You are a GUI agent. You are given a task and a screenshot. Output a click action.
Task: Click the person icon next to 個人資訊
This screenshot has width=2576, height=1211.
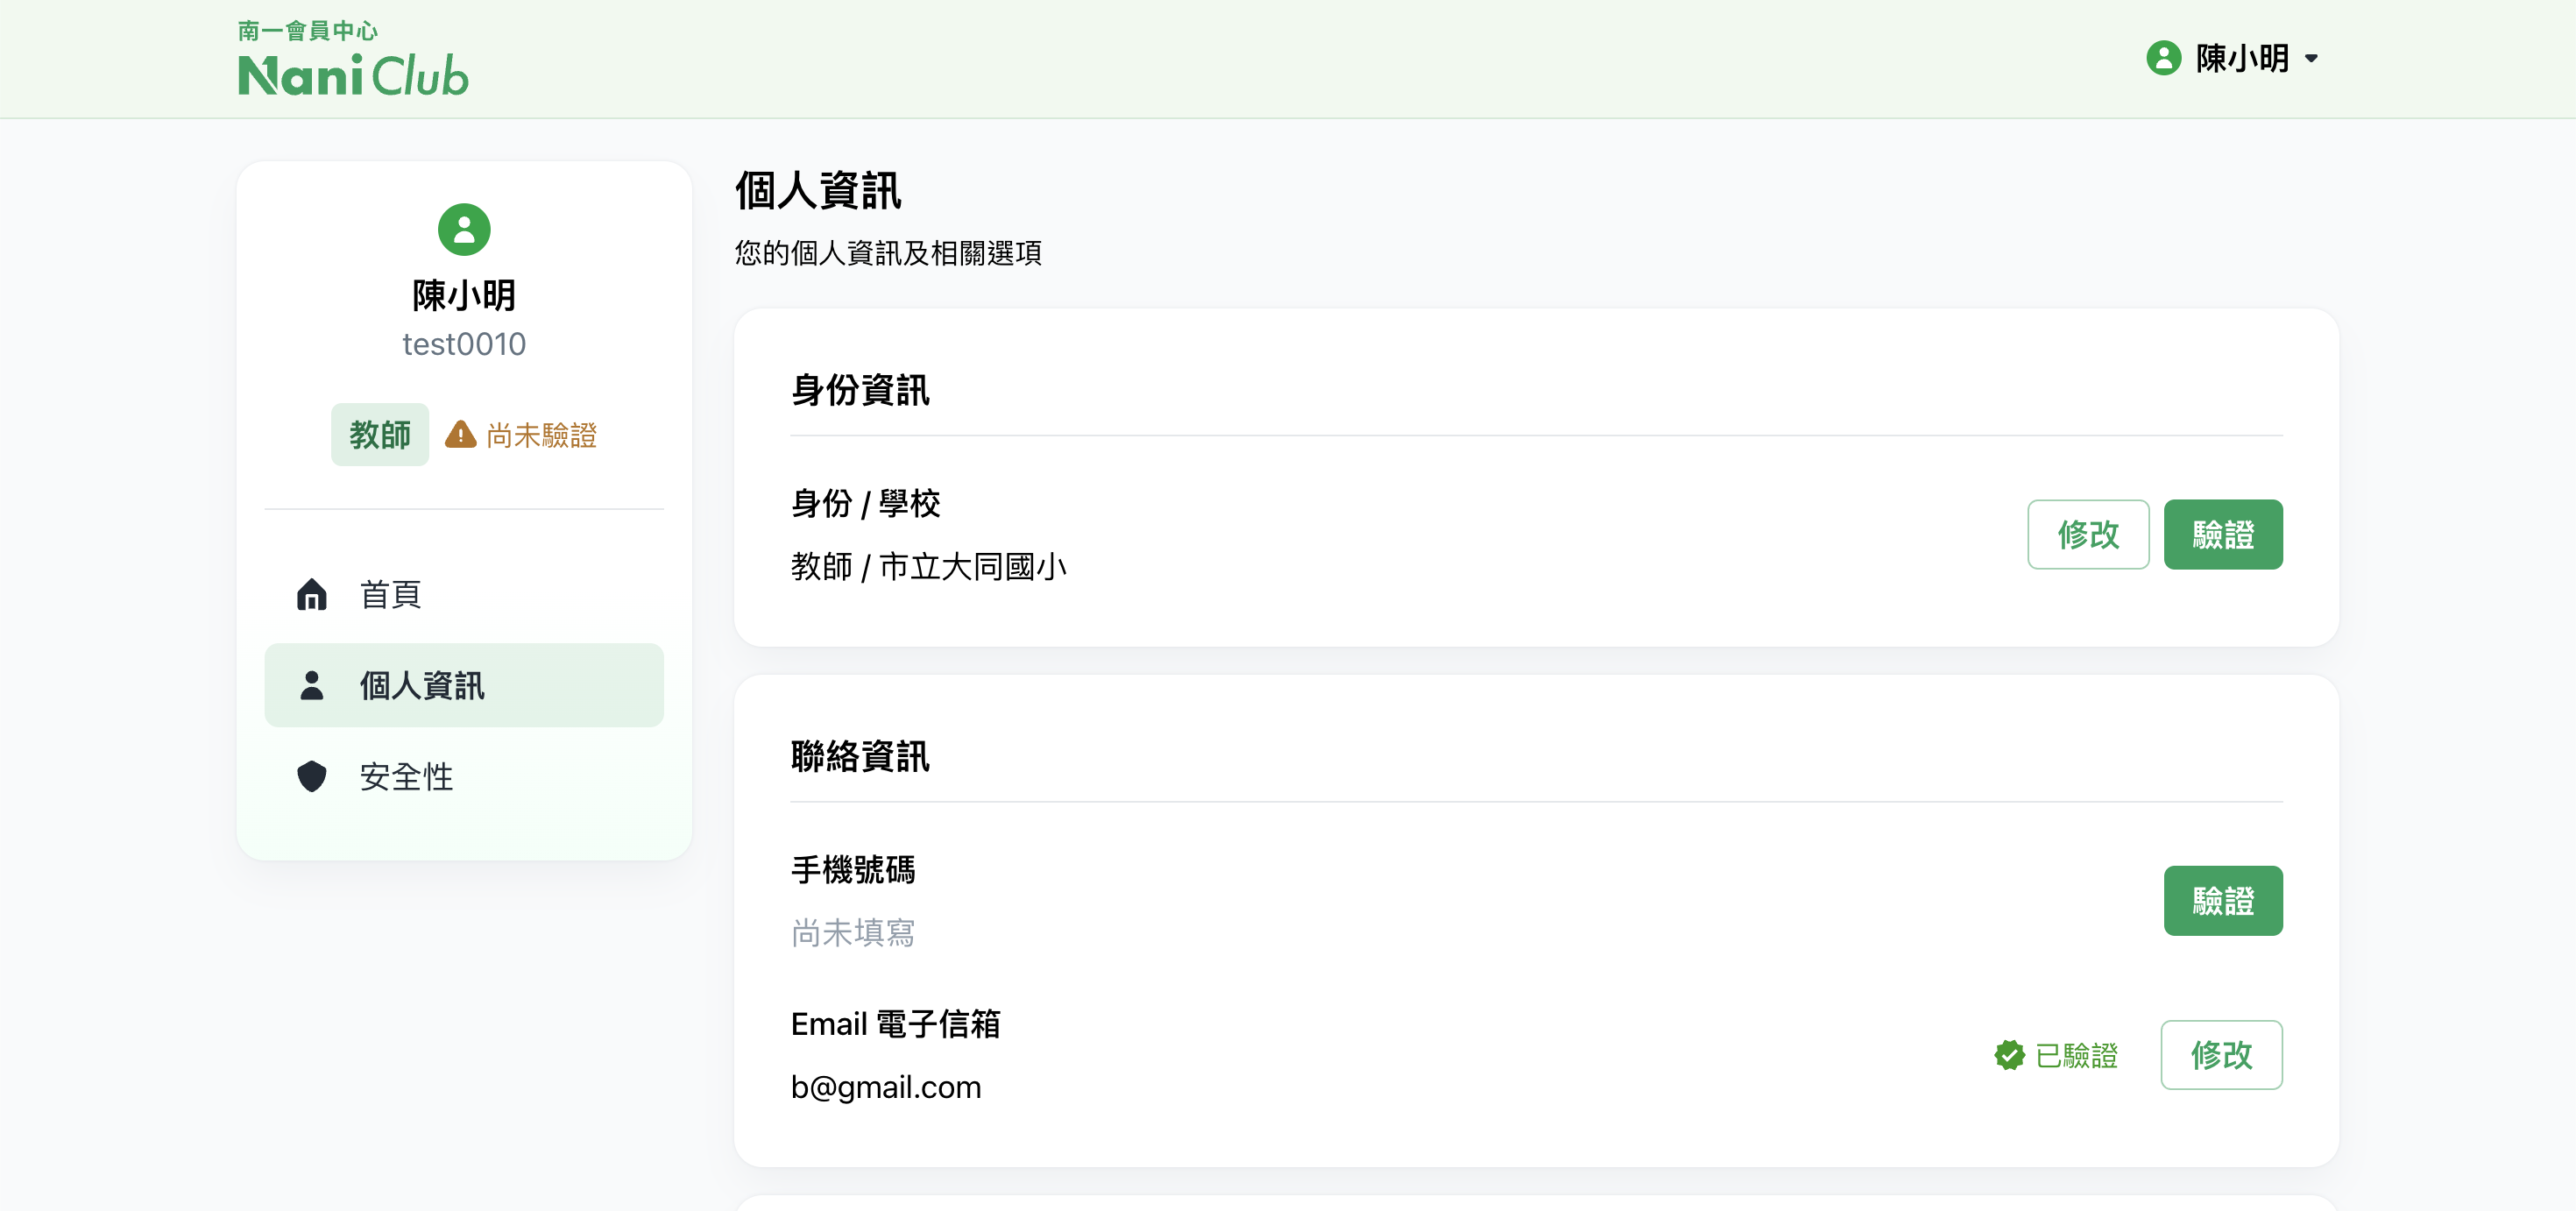pos(312,685)
